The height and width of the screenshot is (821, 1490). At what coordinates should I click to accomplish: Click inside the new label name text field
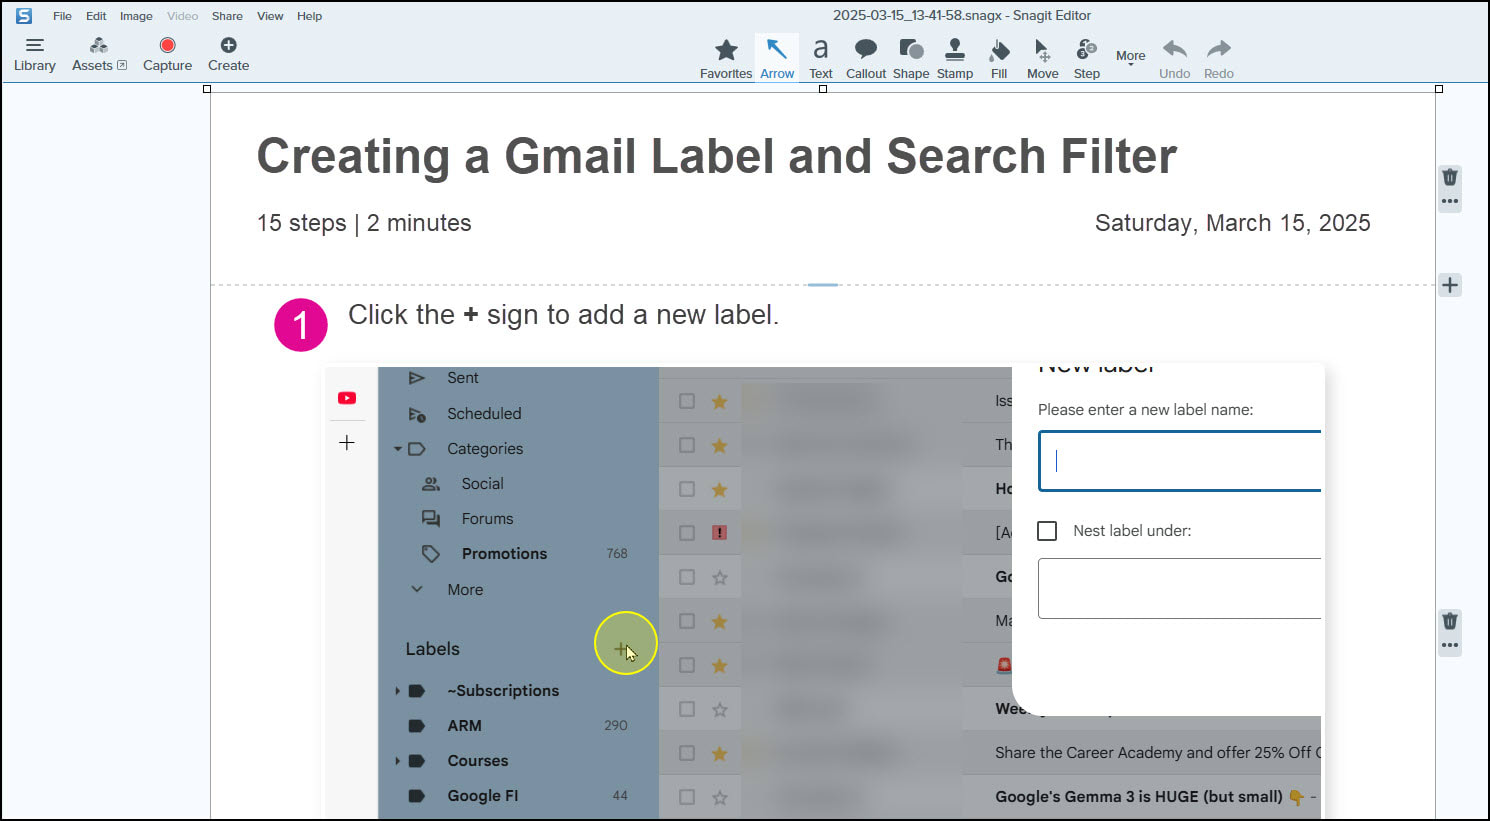1180,461
